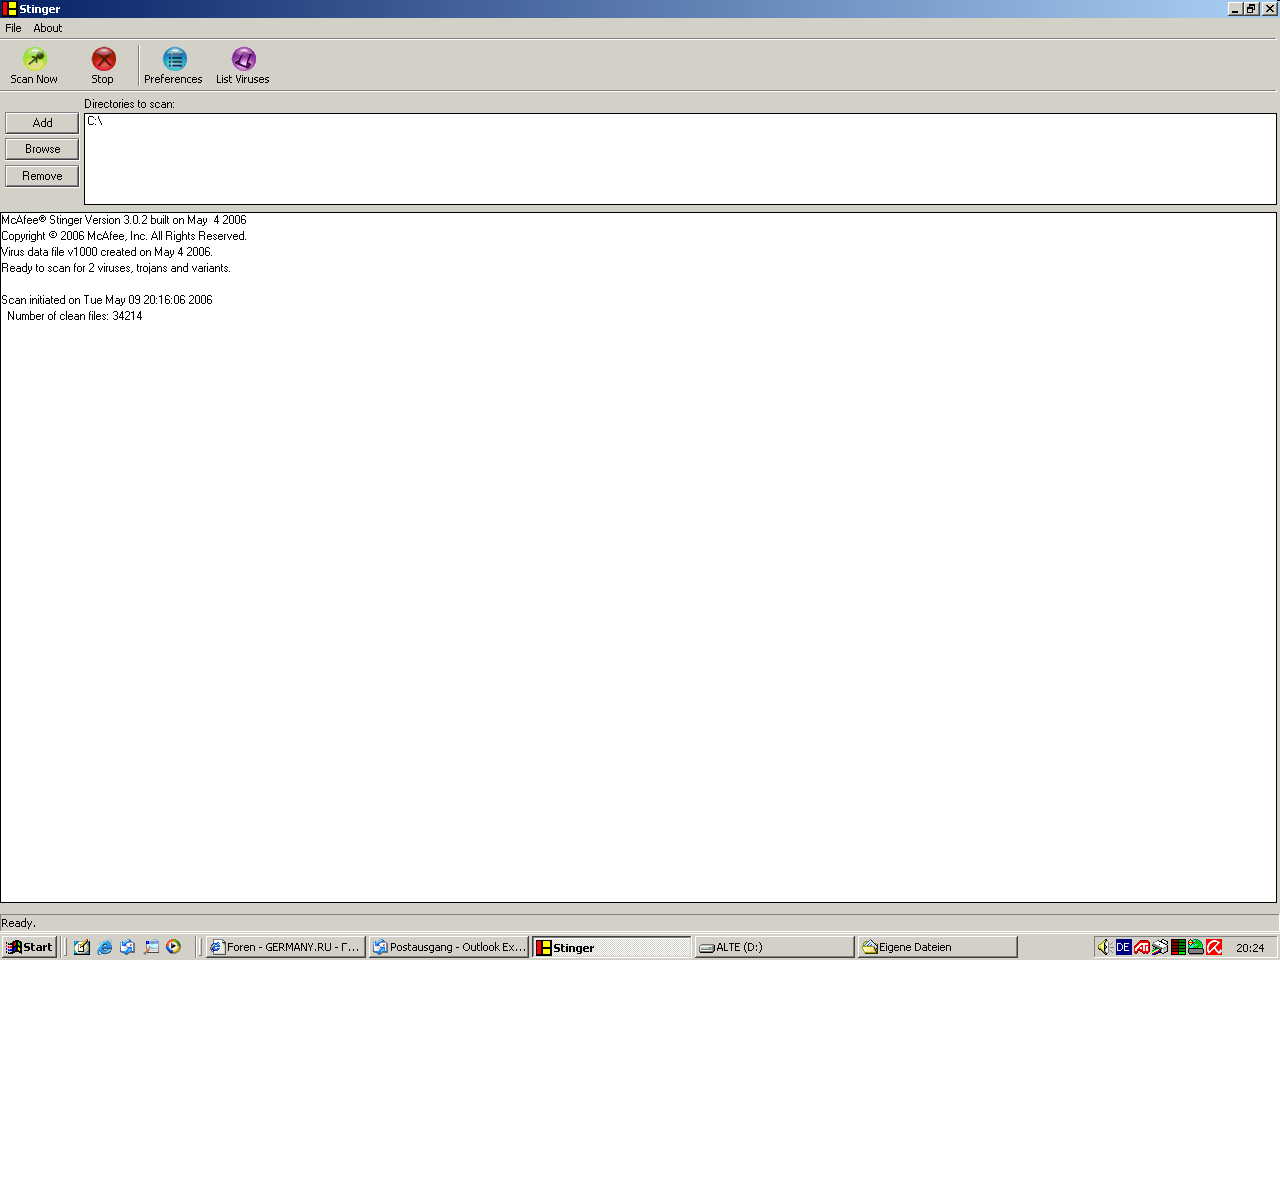The image size is (1280, 1200).
Task: Open the Windows Start menu
Action: [29, 947]
